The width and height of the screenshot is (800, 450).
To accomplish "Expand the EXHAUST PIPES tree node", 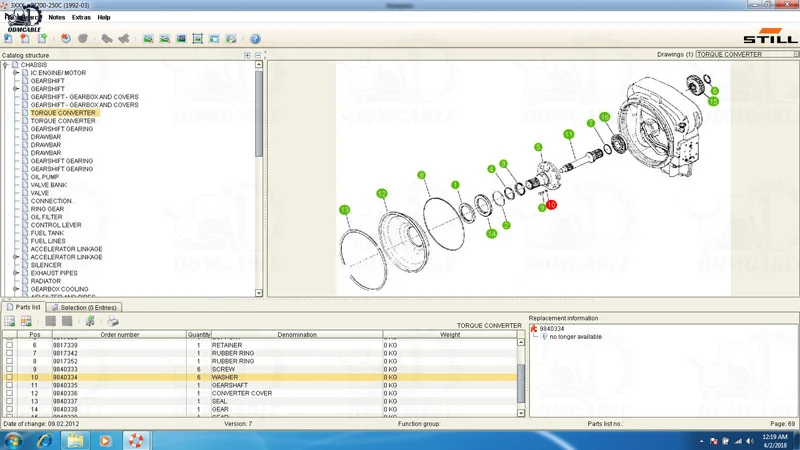I will (x=16, y=273).
